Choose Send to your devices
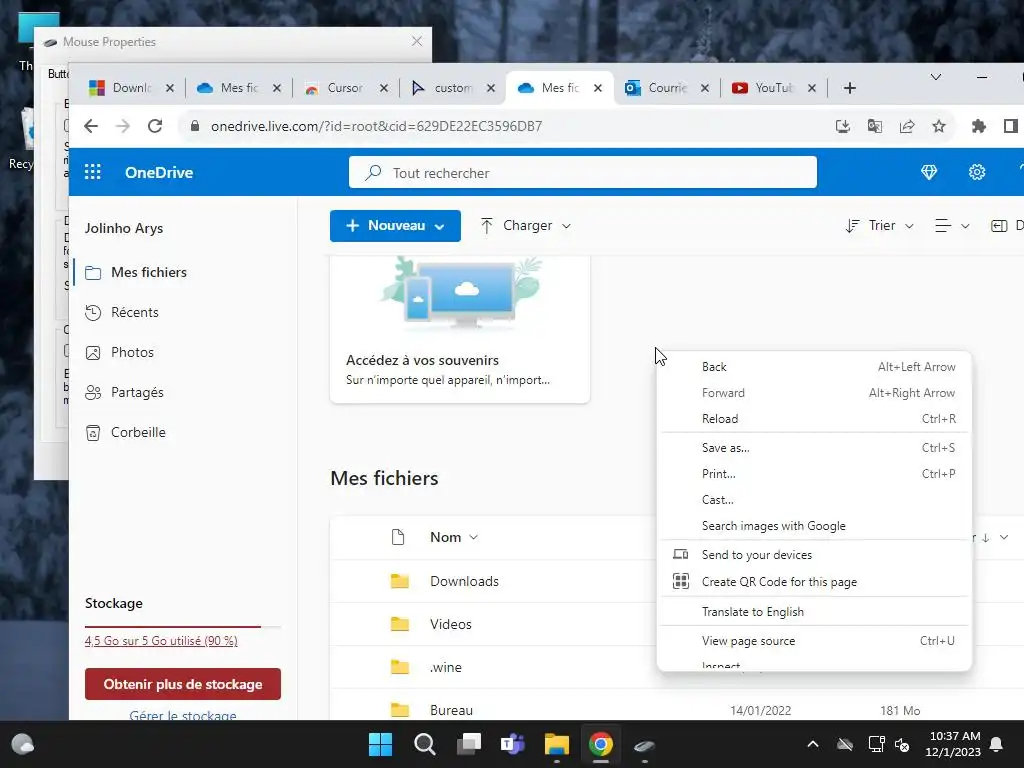The height and width of the screenshot is (768, 1024). click(814, 554)
